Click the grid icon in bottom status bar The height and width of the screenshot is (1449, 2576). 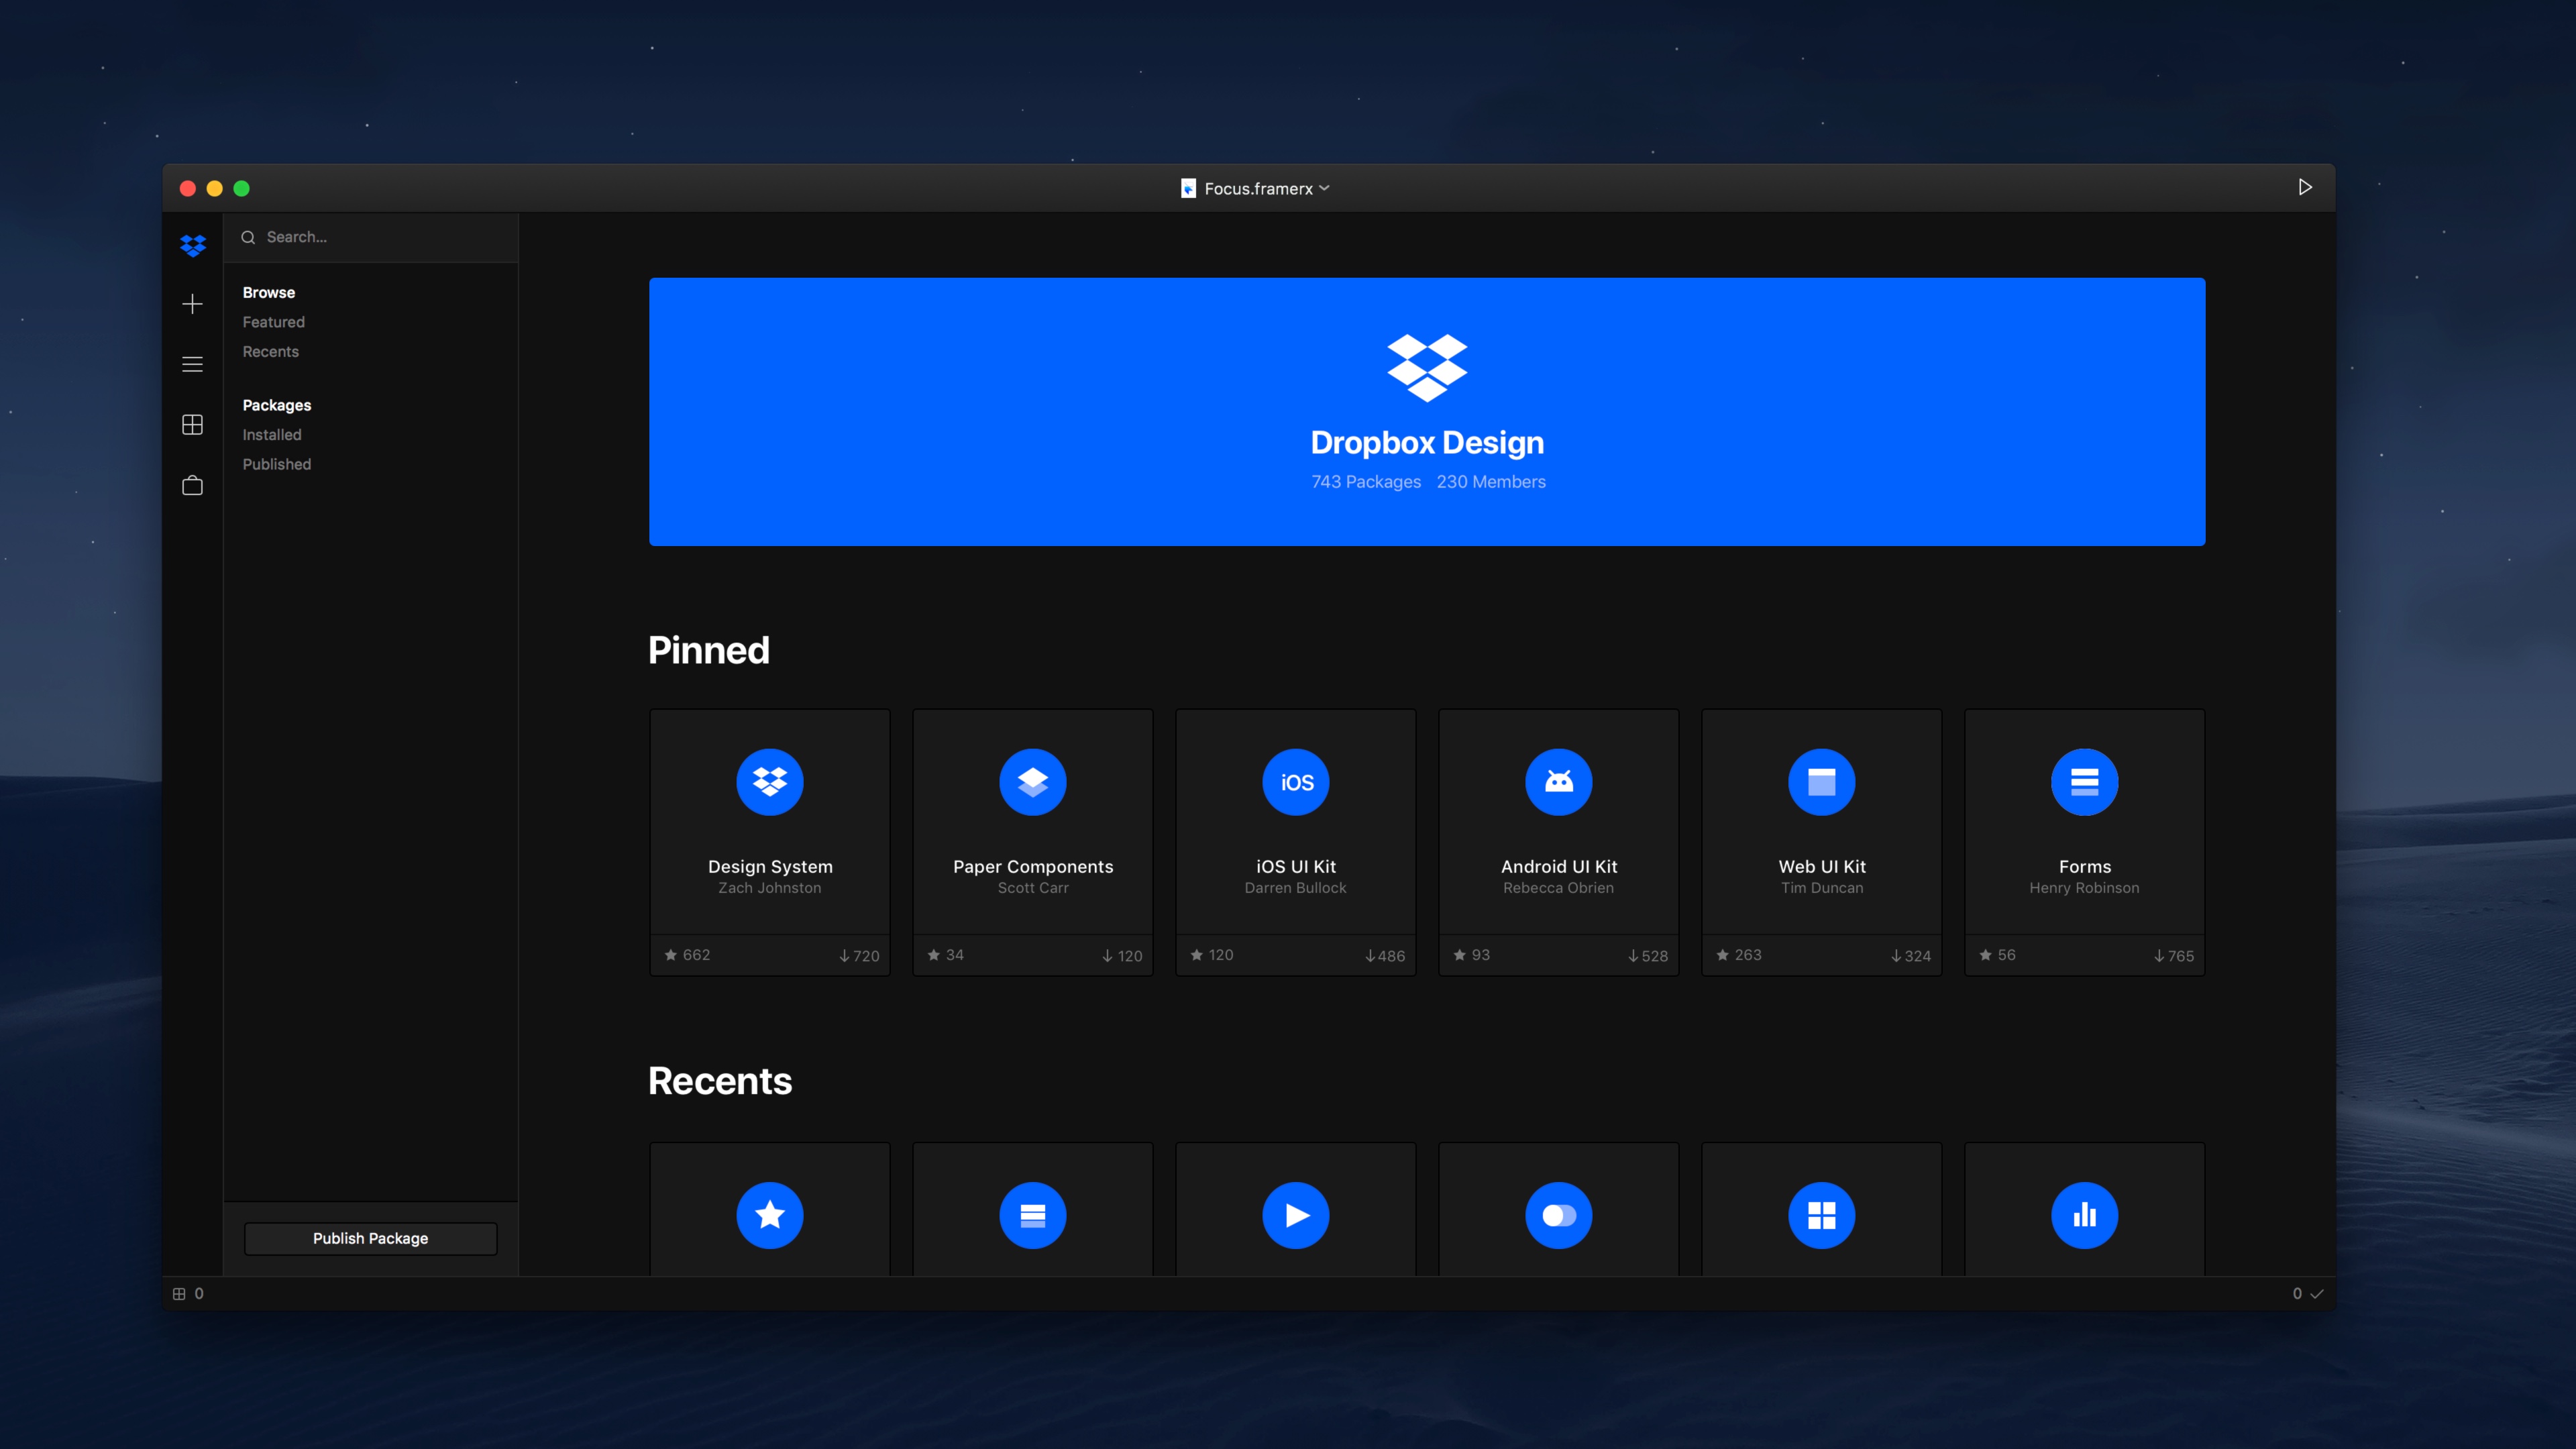pyautogui.click(x=179, y=1294)
